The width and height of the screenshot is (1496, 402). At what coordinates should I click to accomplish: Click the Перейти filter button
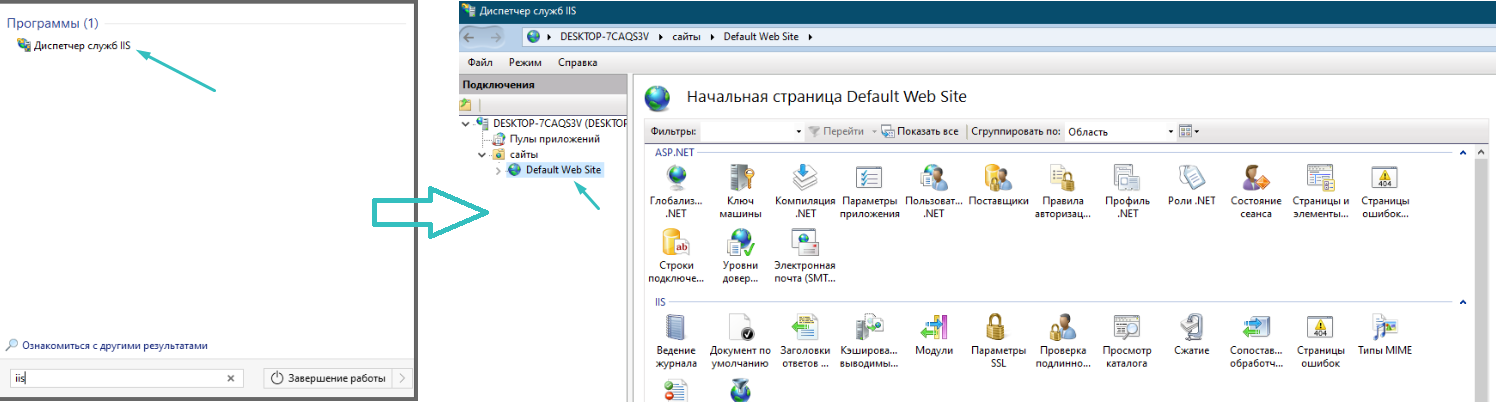(836, 131)
